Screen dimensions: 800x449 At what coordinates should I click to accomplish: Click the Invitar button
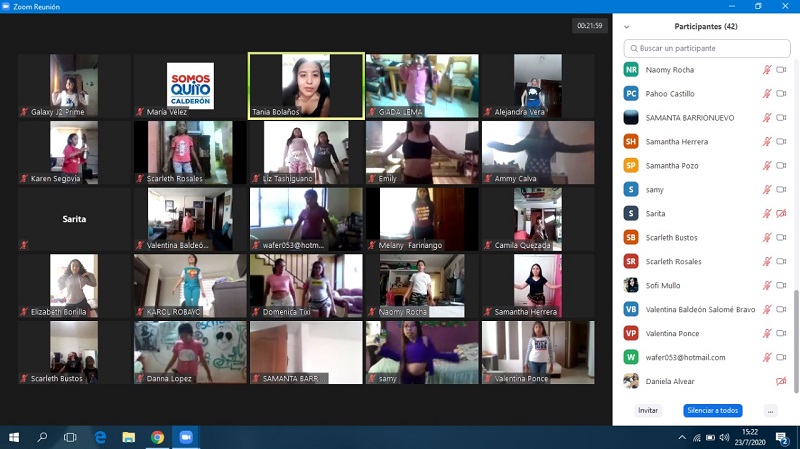click(648, 411)
